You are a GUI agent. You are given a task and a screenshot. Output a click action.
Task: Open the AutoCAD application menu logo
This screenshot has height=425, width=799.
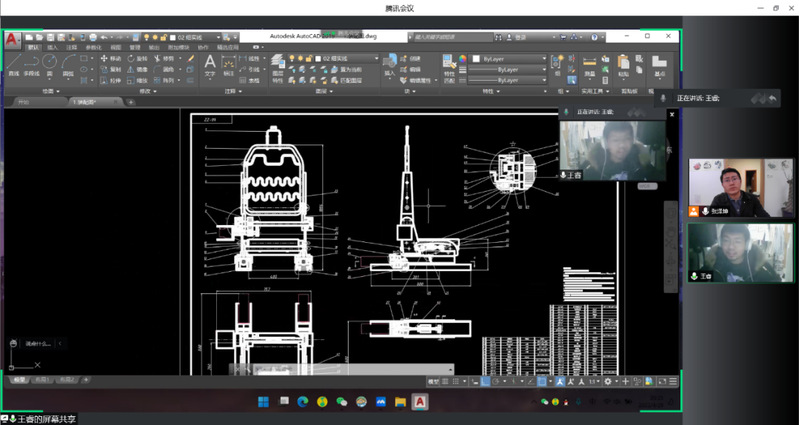point(12,38)
